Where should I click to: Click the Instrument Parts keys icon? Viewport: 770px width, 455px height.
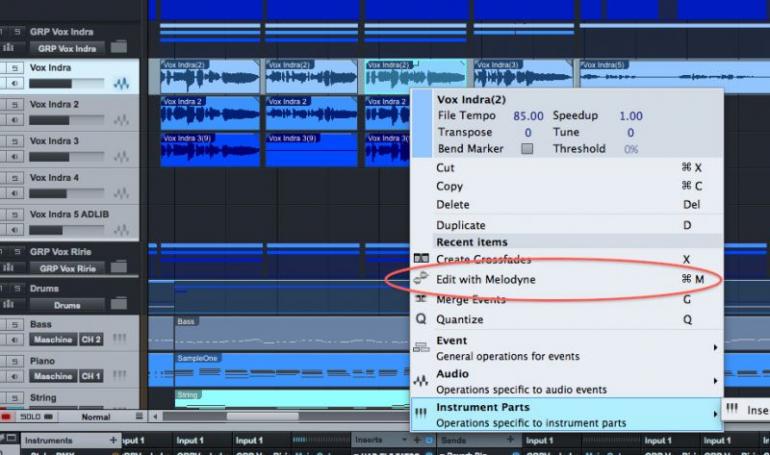click(x=421, y=413)
